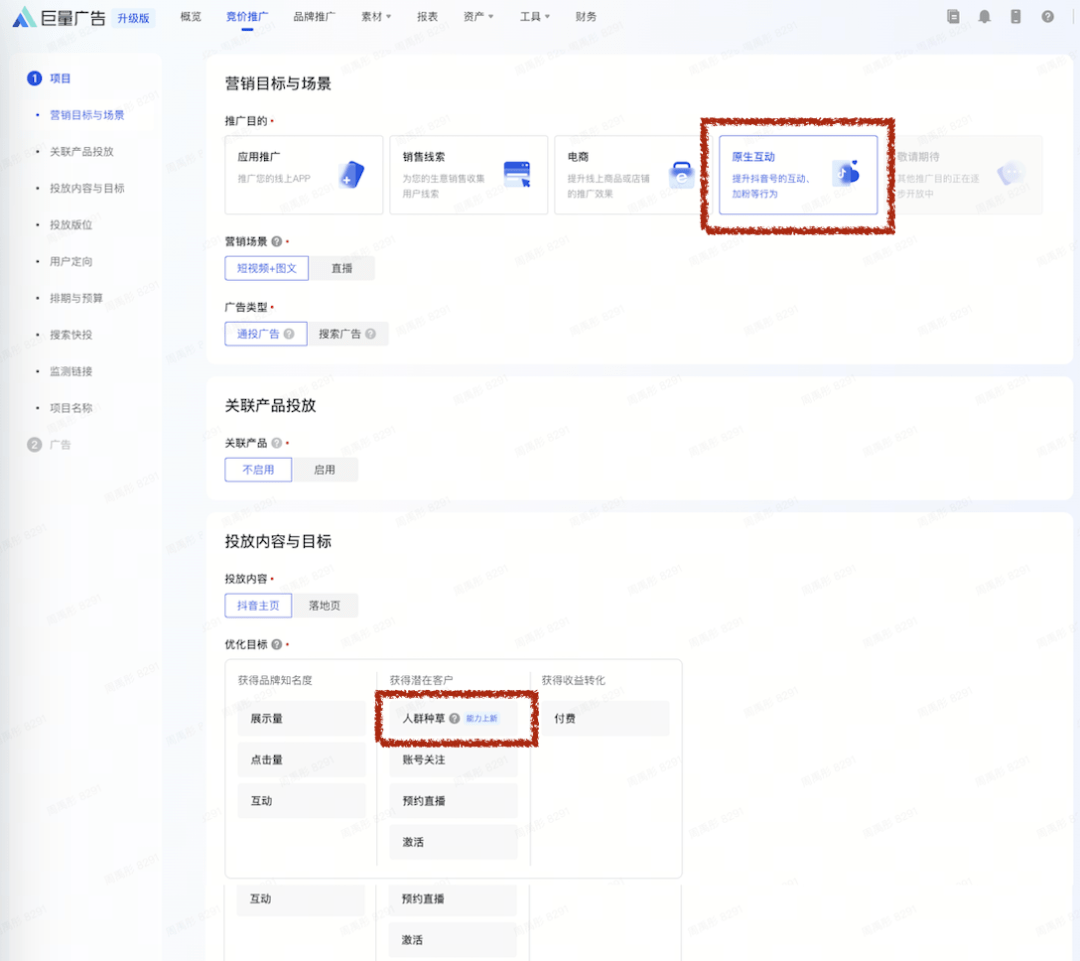Pick 人群种草 optimization goal
The width and height of the screenshot is (1080, 961).
(454, 719)
